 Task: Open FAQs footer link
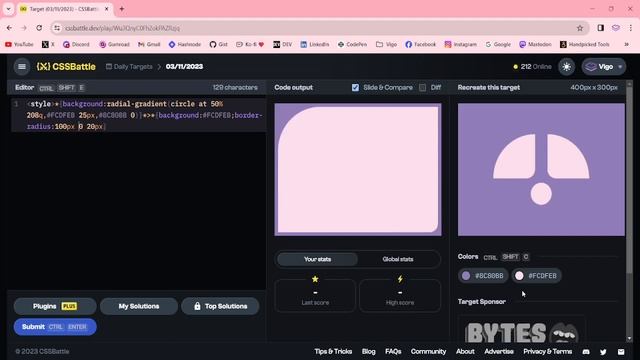tap(393, 351)
